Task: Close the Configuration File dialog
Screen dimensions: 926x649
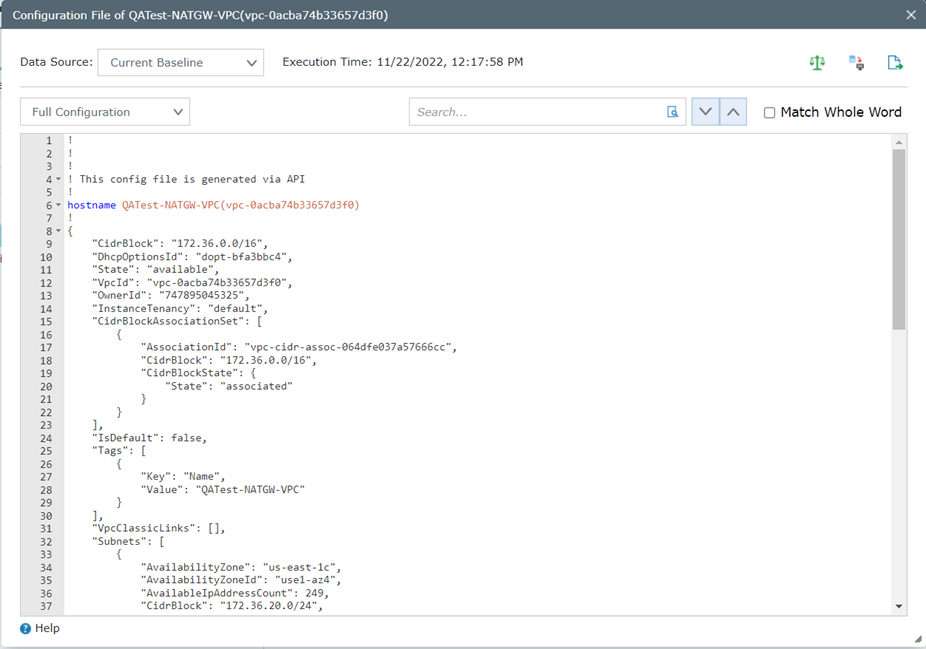Action: point(910,15)
